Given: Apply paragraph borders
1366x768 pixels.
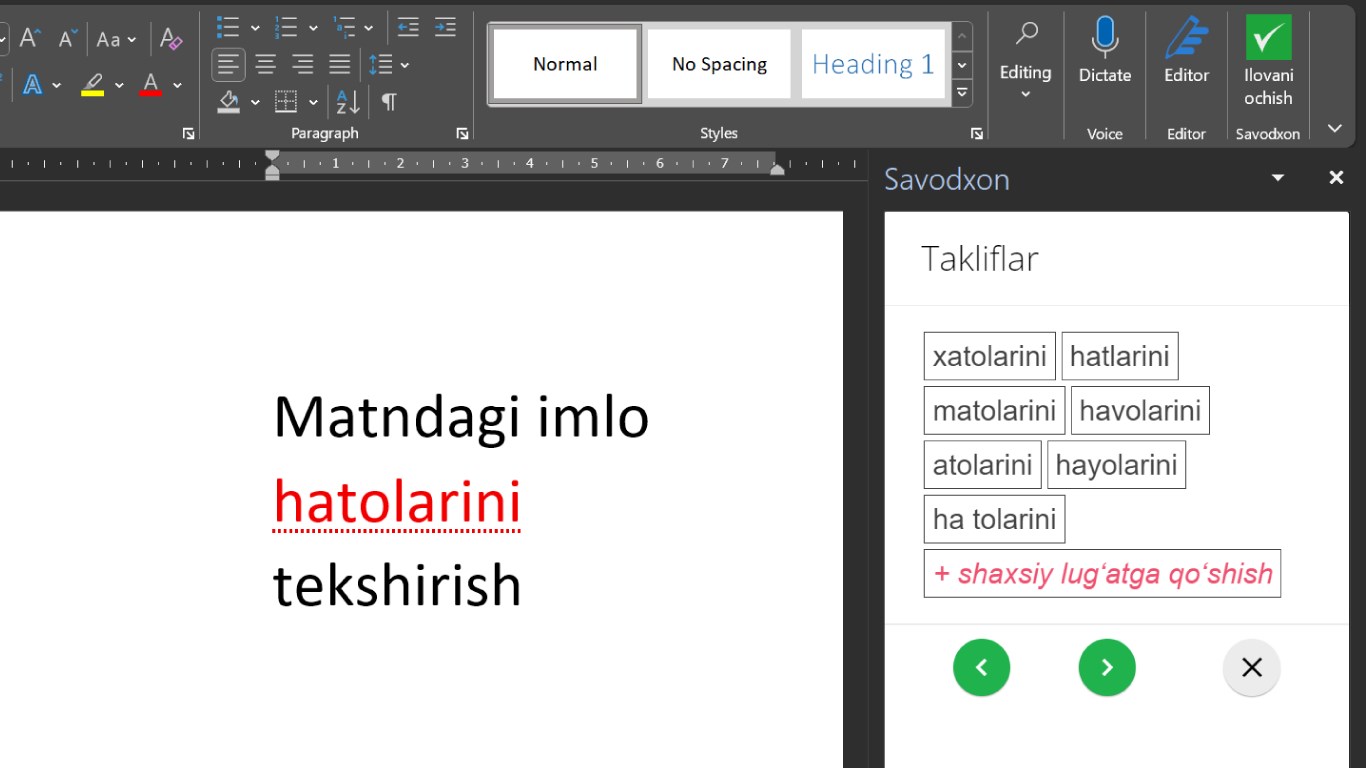Looking at the screenshot, I should click(x=286, y=102).
